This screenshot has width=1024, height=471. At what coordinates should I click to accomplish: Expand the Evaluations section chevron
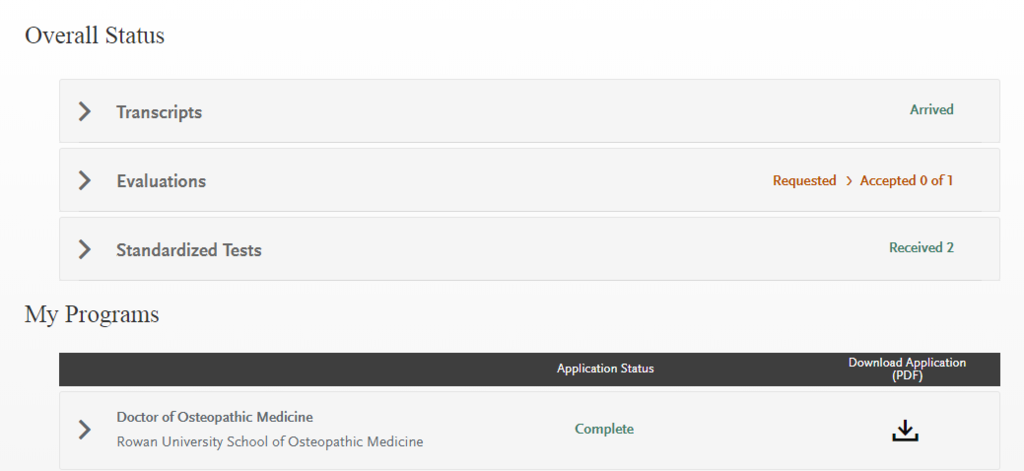click(x=85, y=181)
